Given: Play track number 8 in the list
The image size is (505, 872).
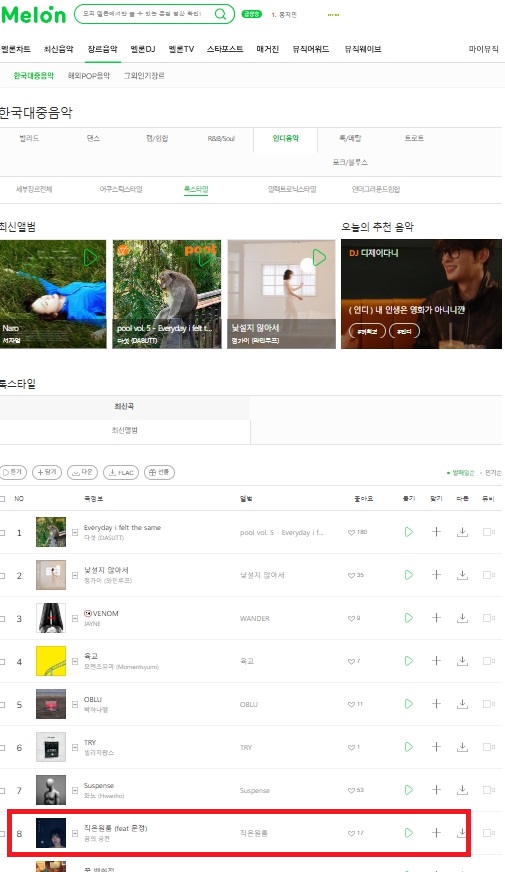Looking at the screenshot, I should pos(409,833).
